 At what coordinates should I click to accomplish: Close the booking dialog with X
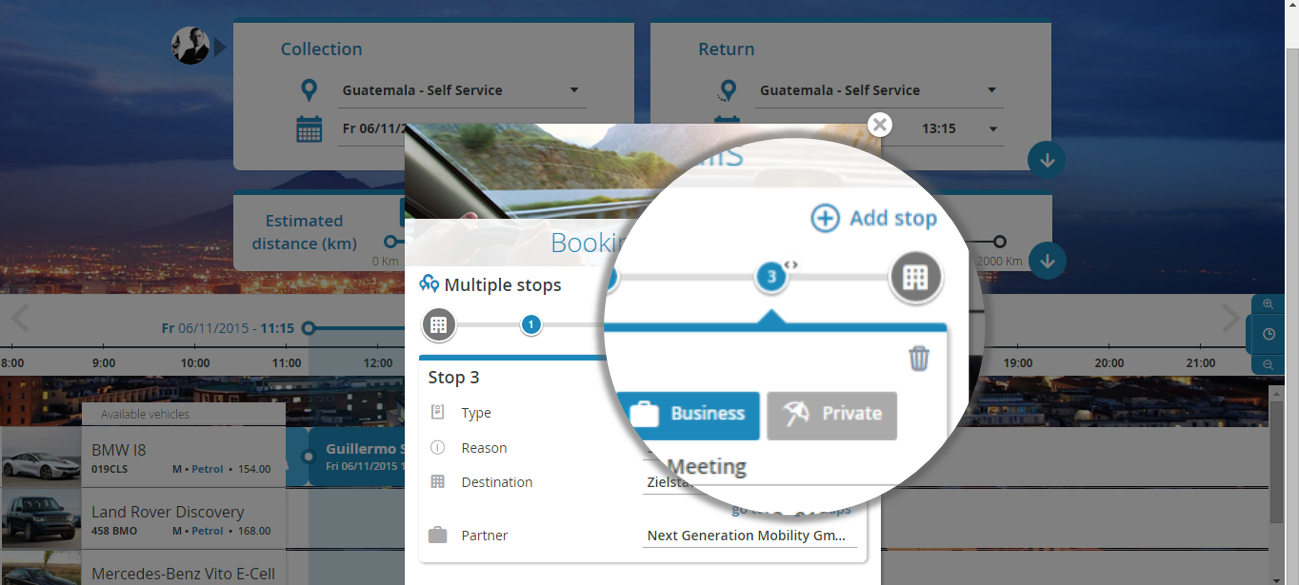[879, 124]
